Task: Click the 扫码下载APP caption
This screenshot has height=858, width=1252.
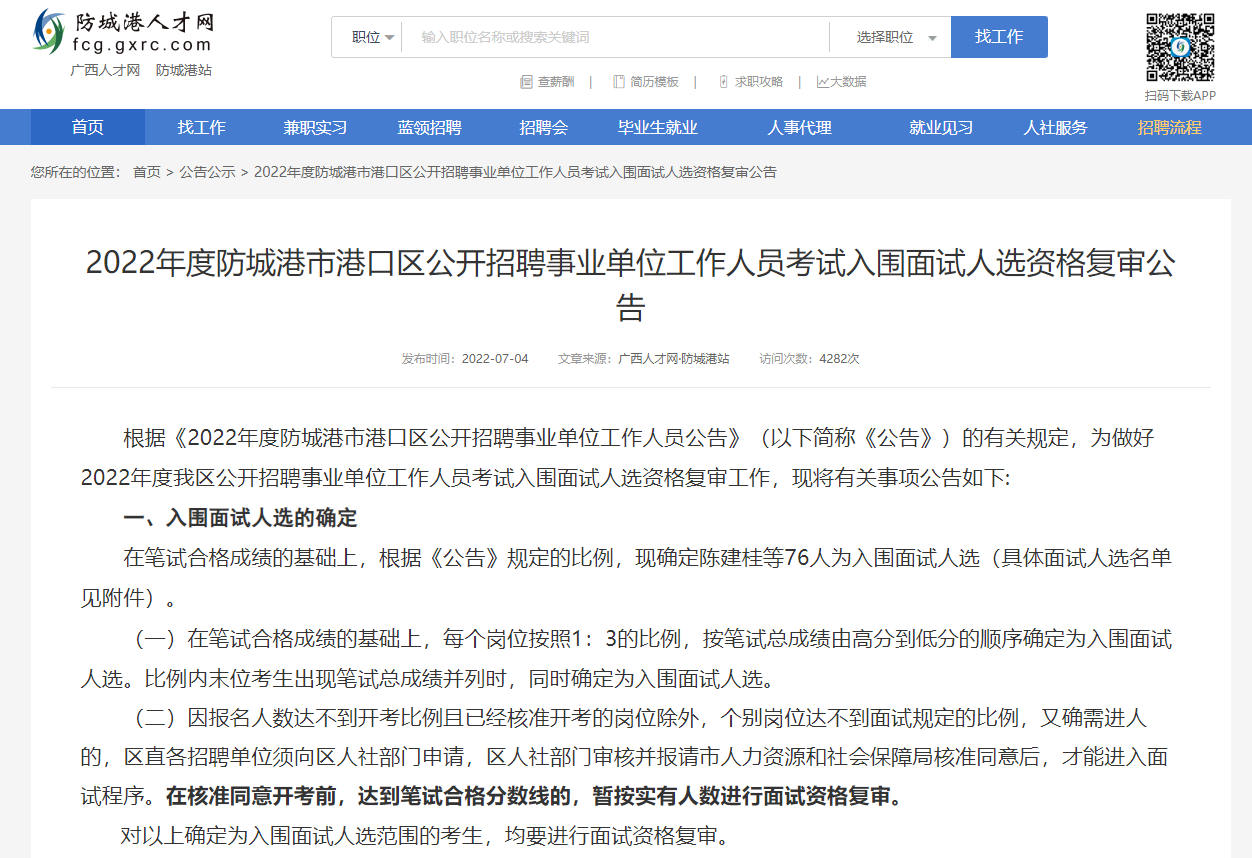Action: click(1180, 96)
